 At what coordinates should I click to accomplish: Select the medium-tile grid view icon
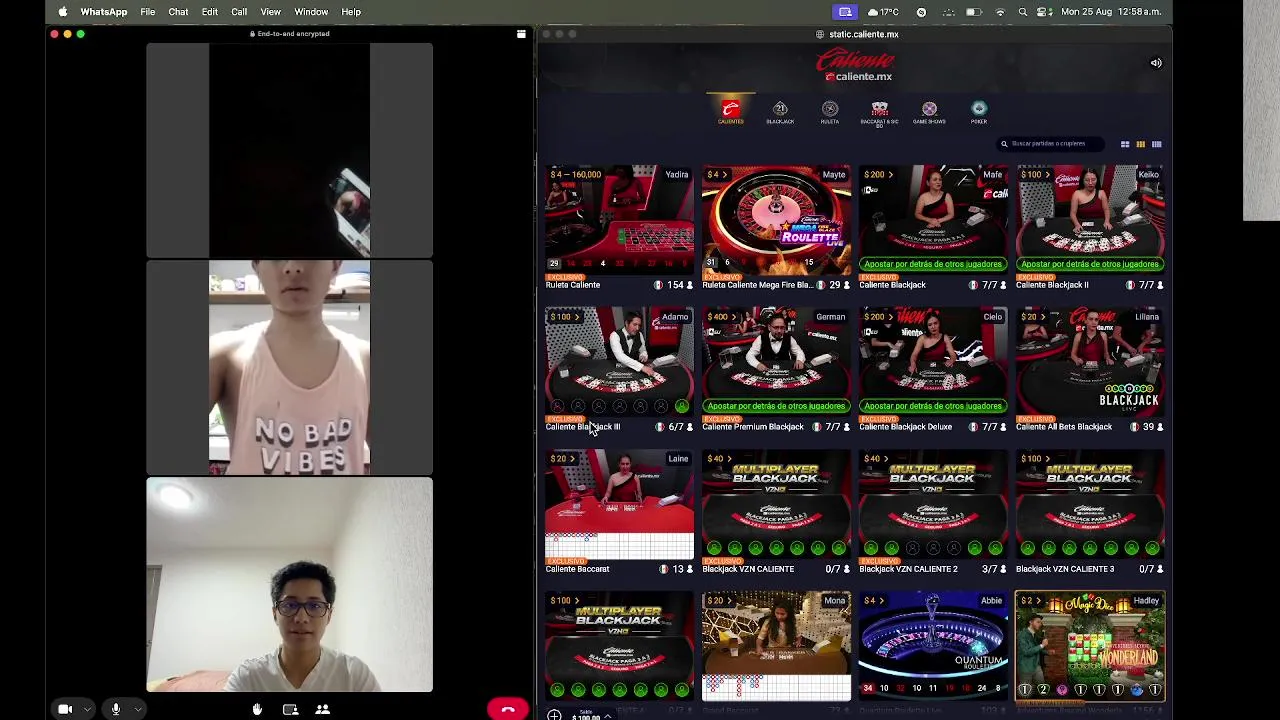[1140, 144]
